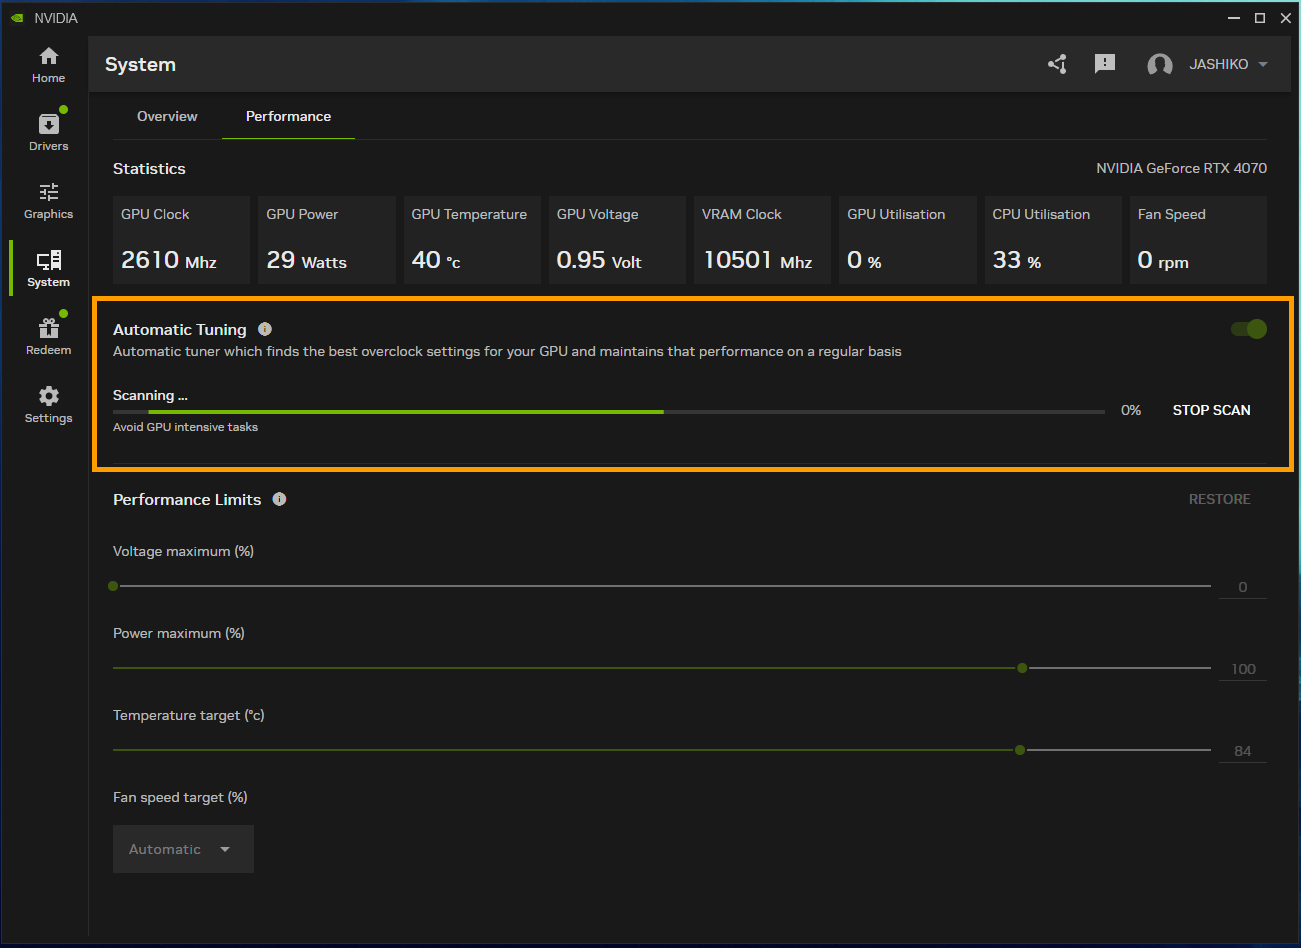Click the STOP SCAN button
The image size is (1301, 948).
tap(1211, 410)
